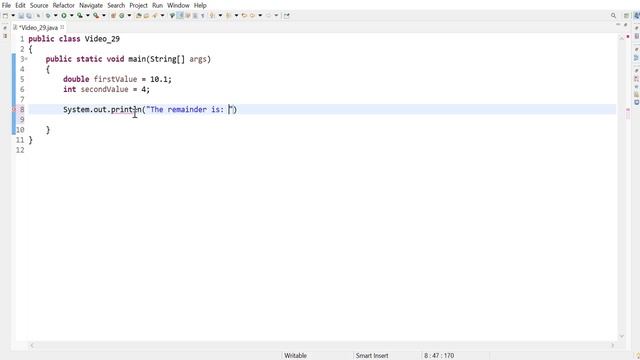Image resolution: width=640 pixels, height=360 pixels.
Task: Open the Next Annotation dropdown arrow
Action: [220, 16]
